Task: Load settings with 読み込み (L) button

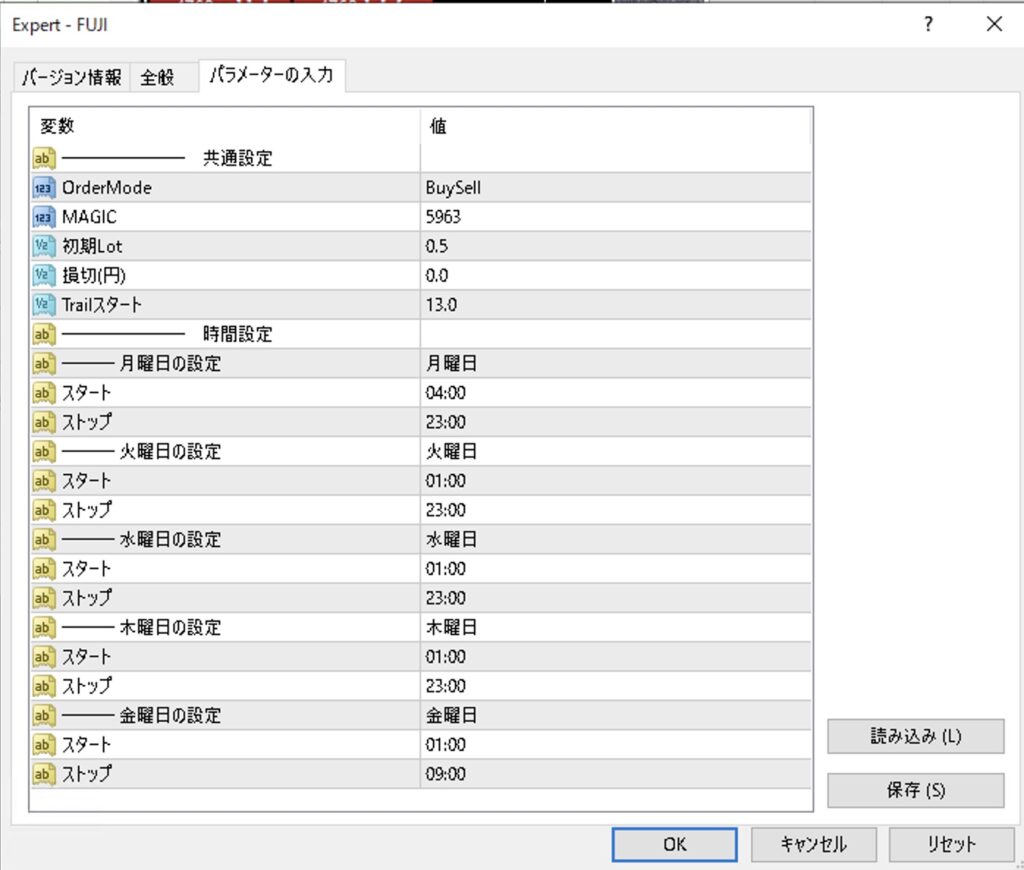Action: (915, 736)
